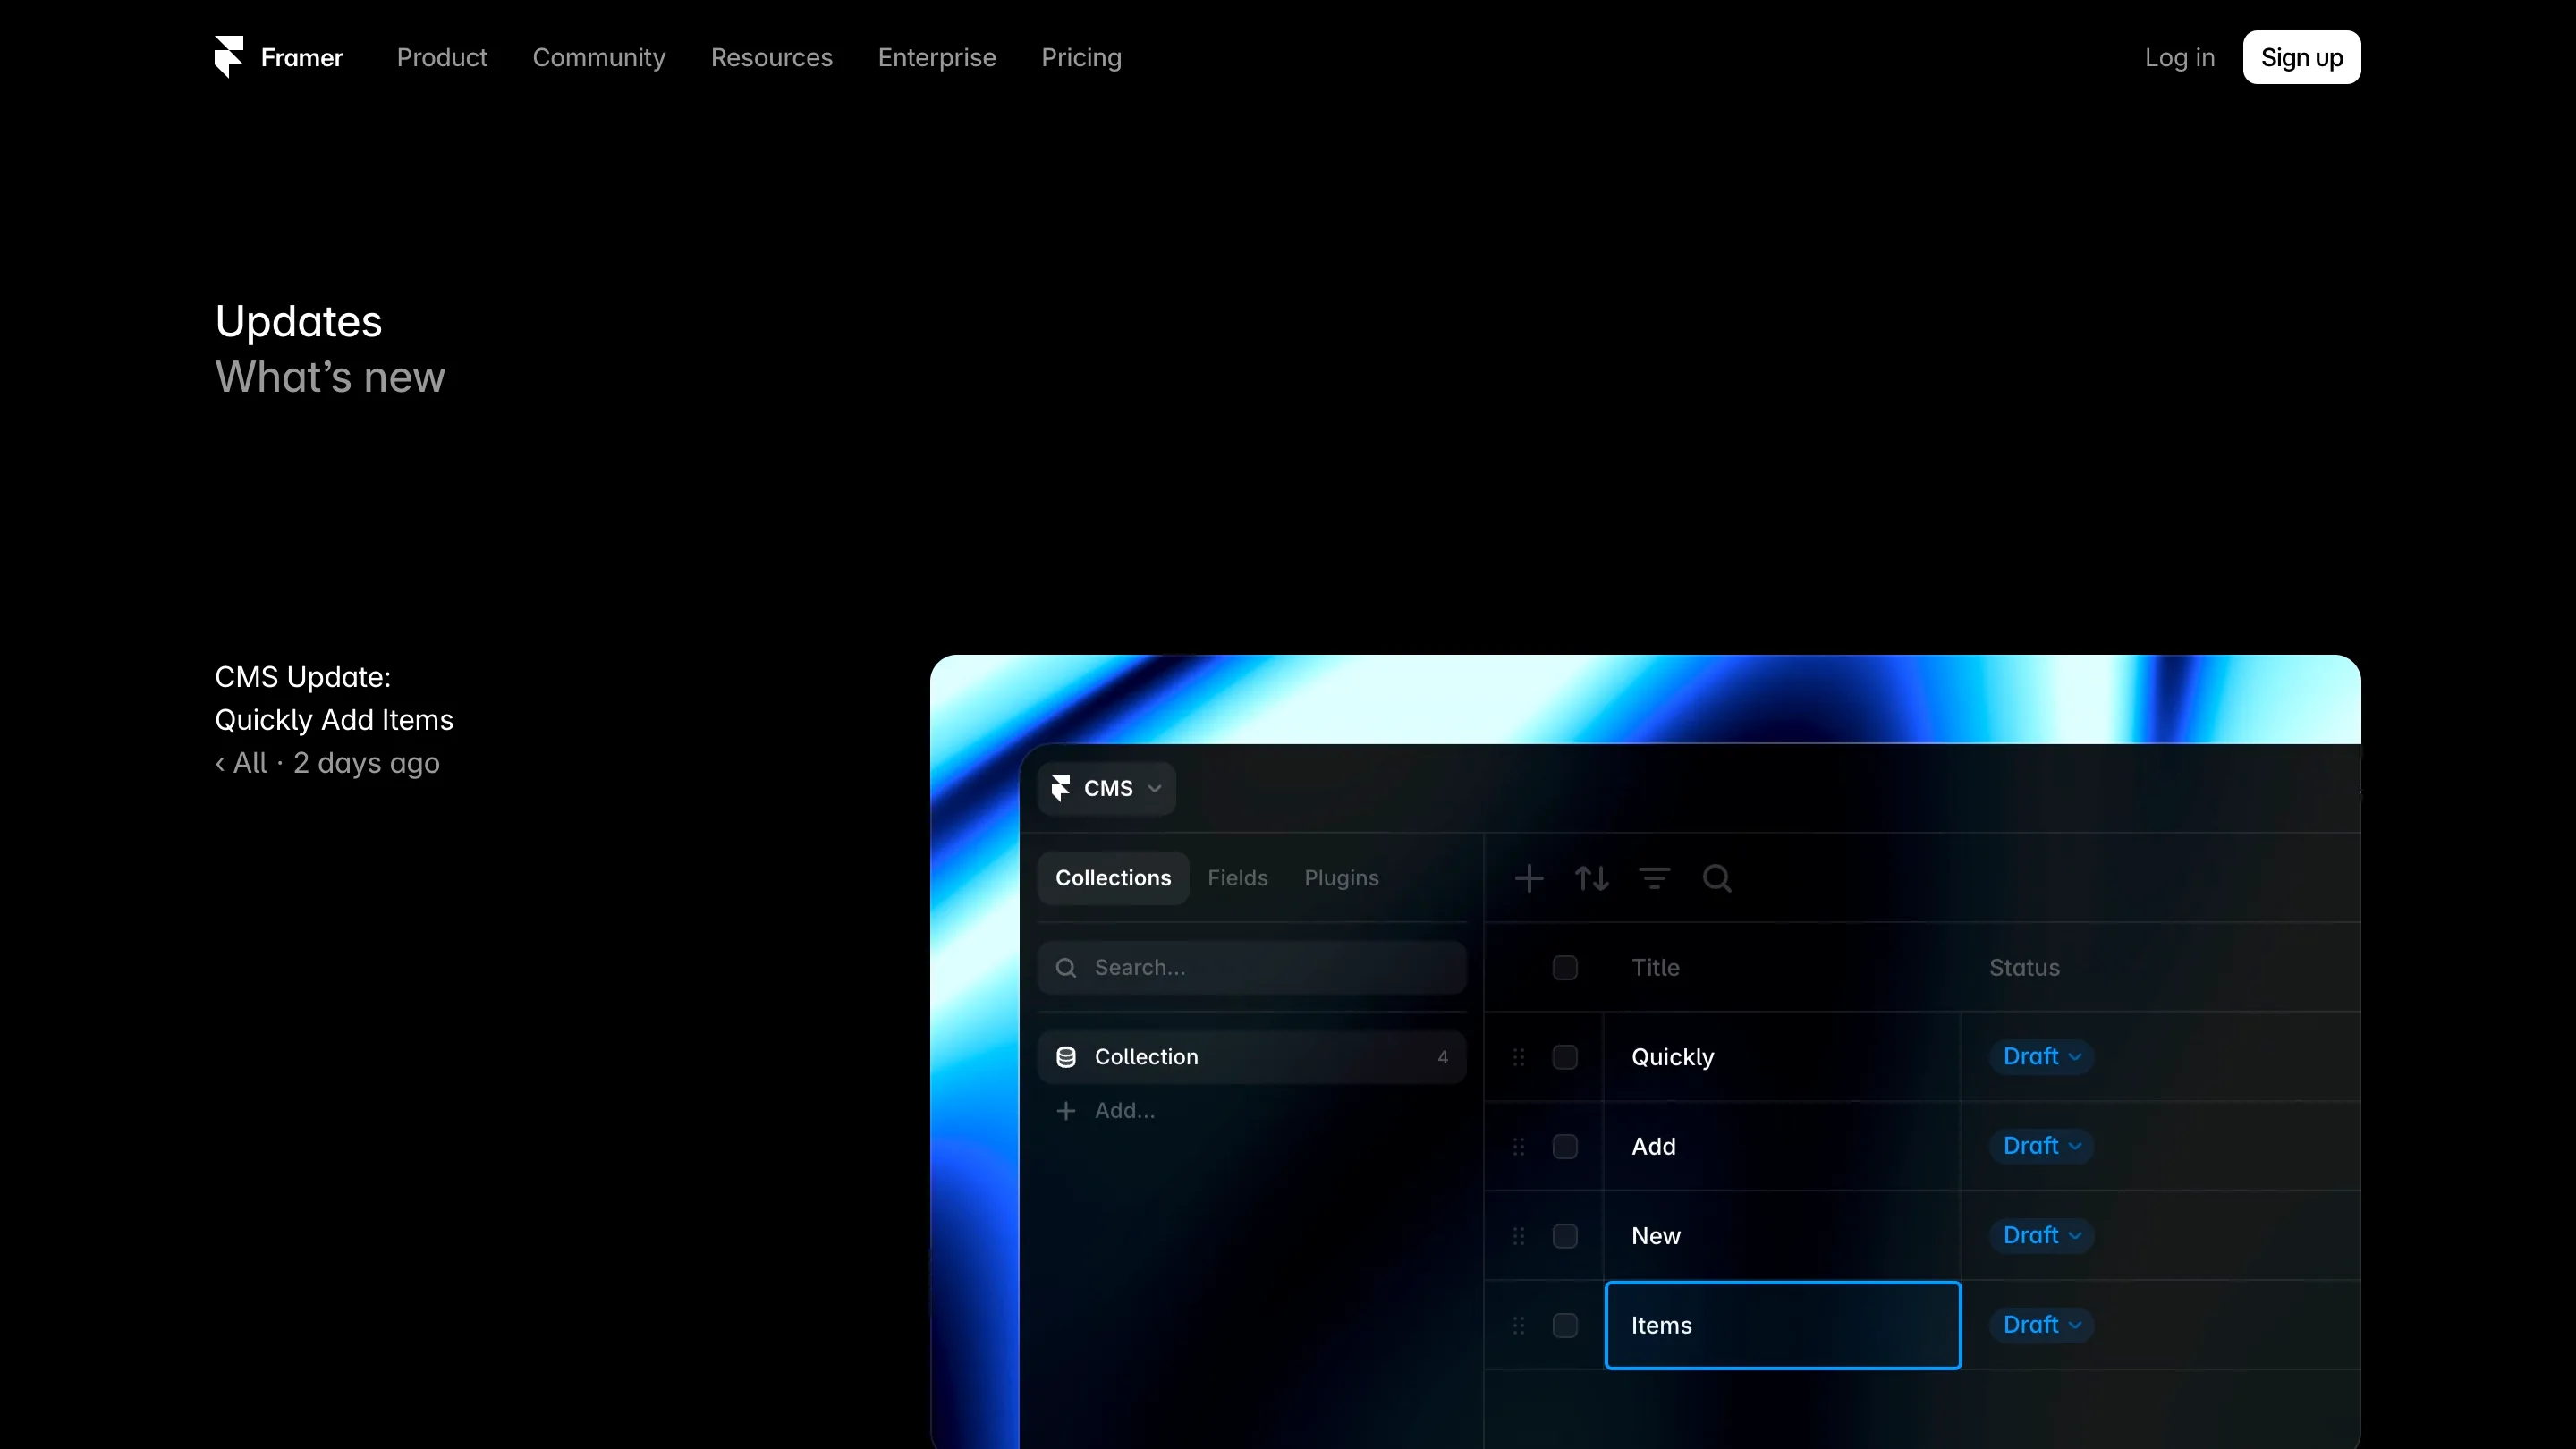Click the sort arrows icon
2576x1449 pixels.
[1592, 878]
